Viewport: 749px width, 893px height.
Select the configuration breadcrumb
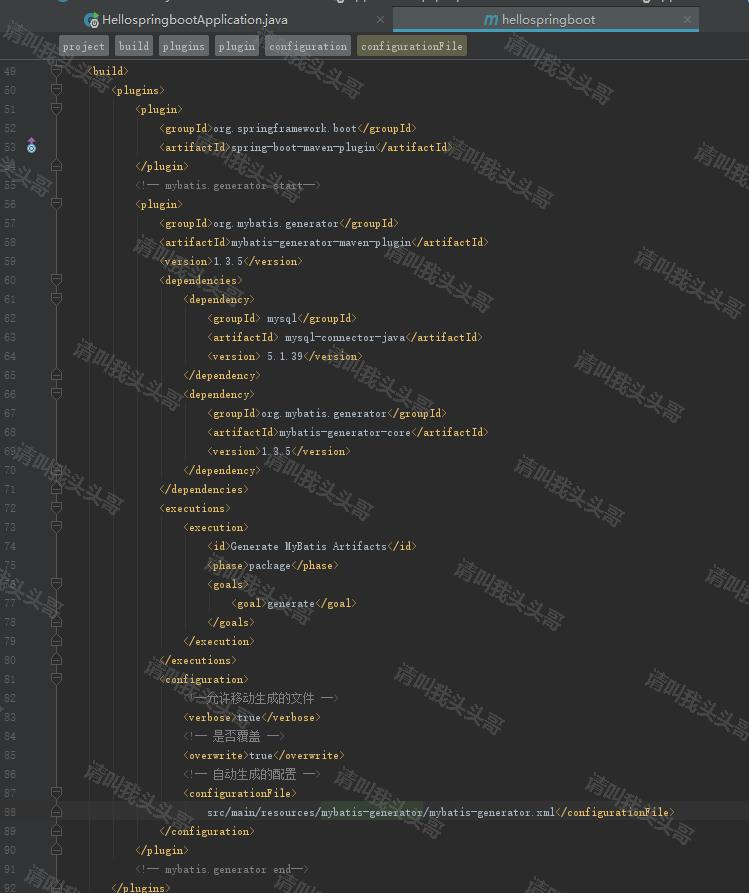(x=308, y=46)
